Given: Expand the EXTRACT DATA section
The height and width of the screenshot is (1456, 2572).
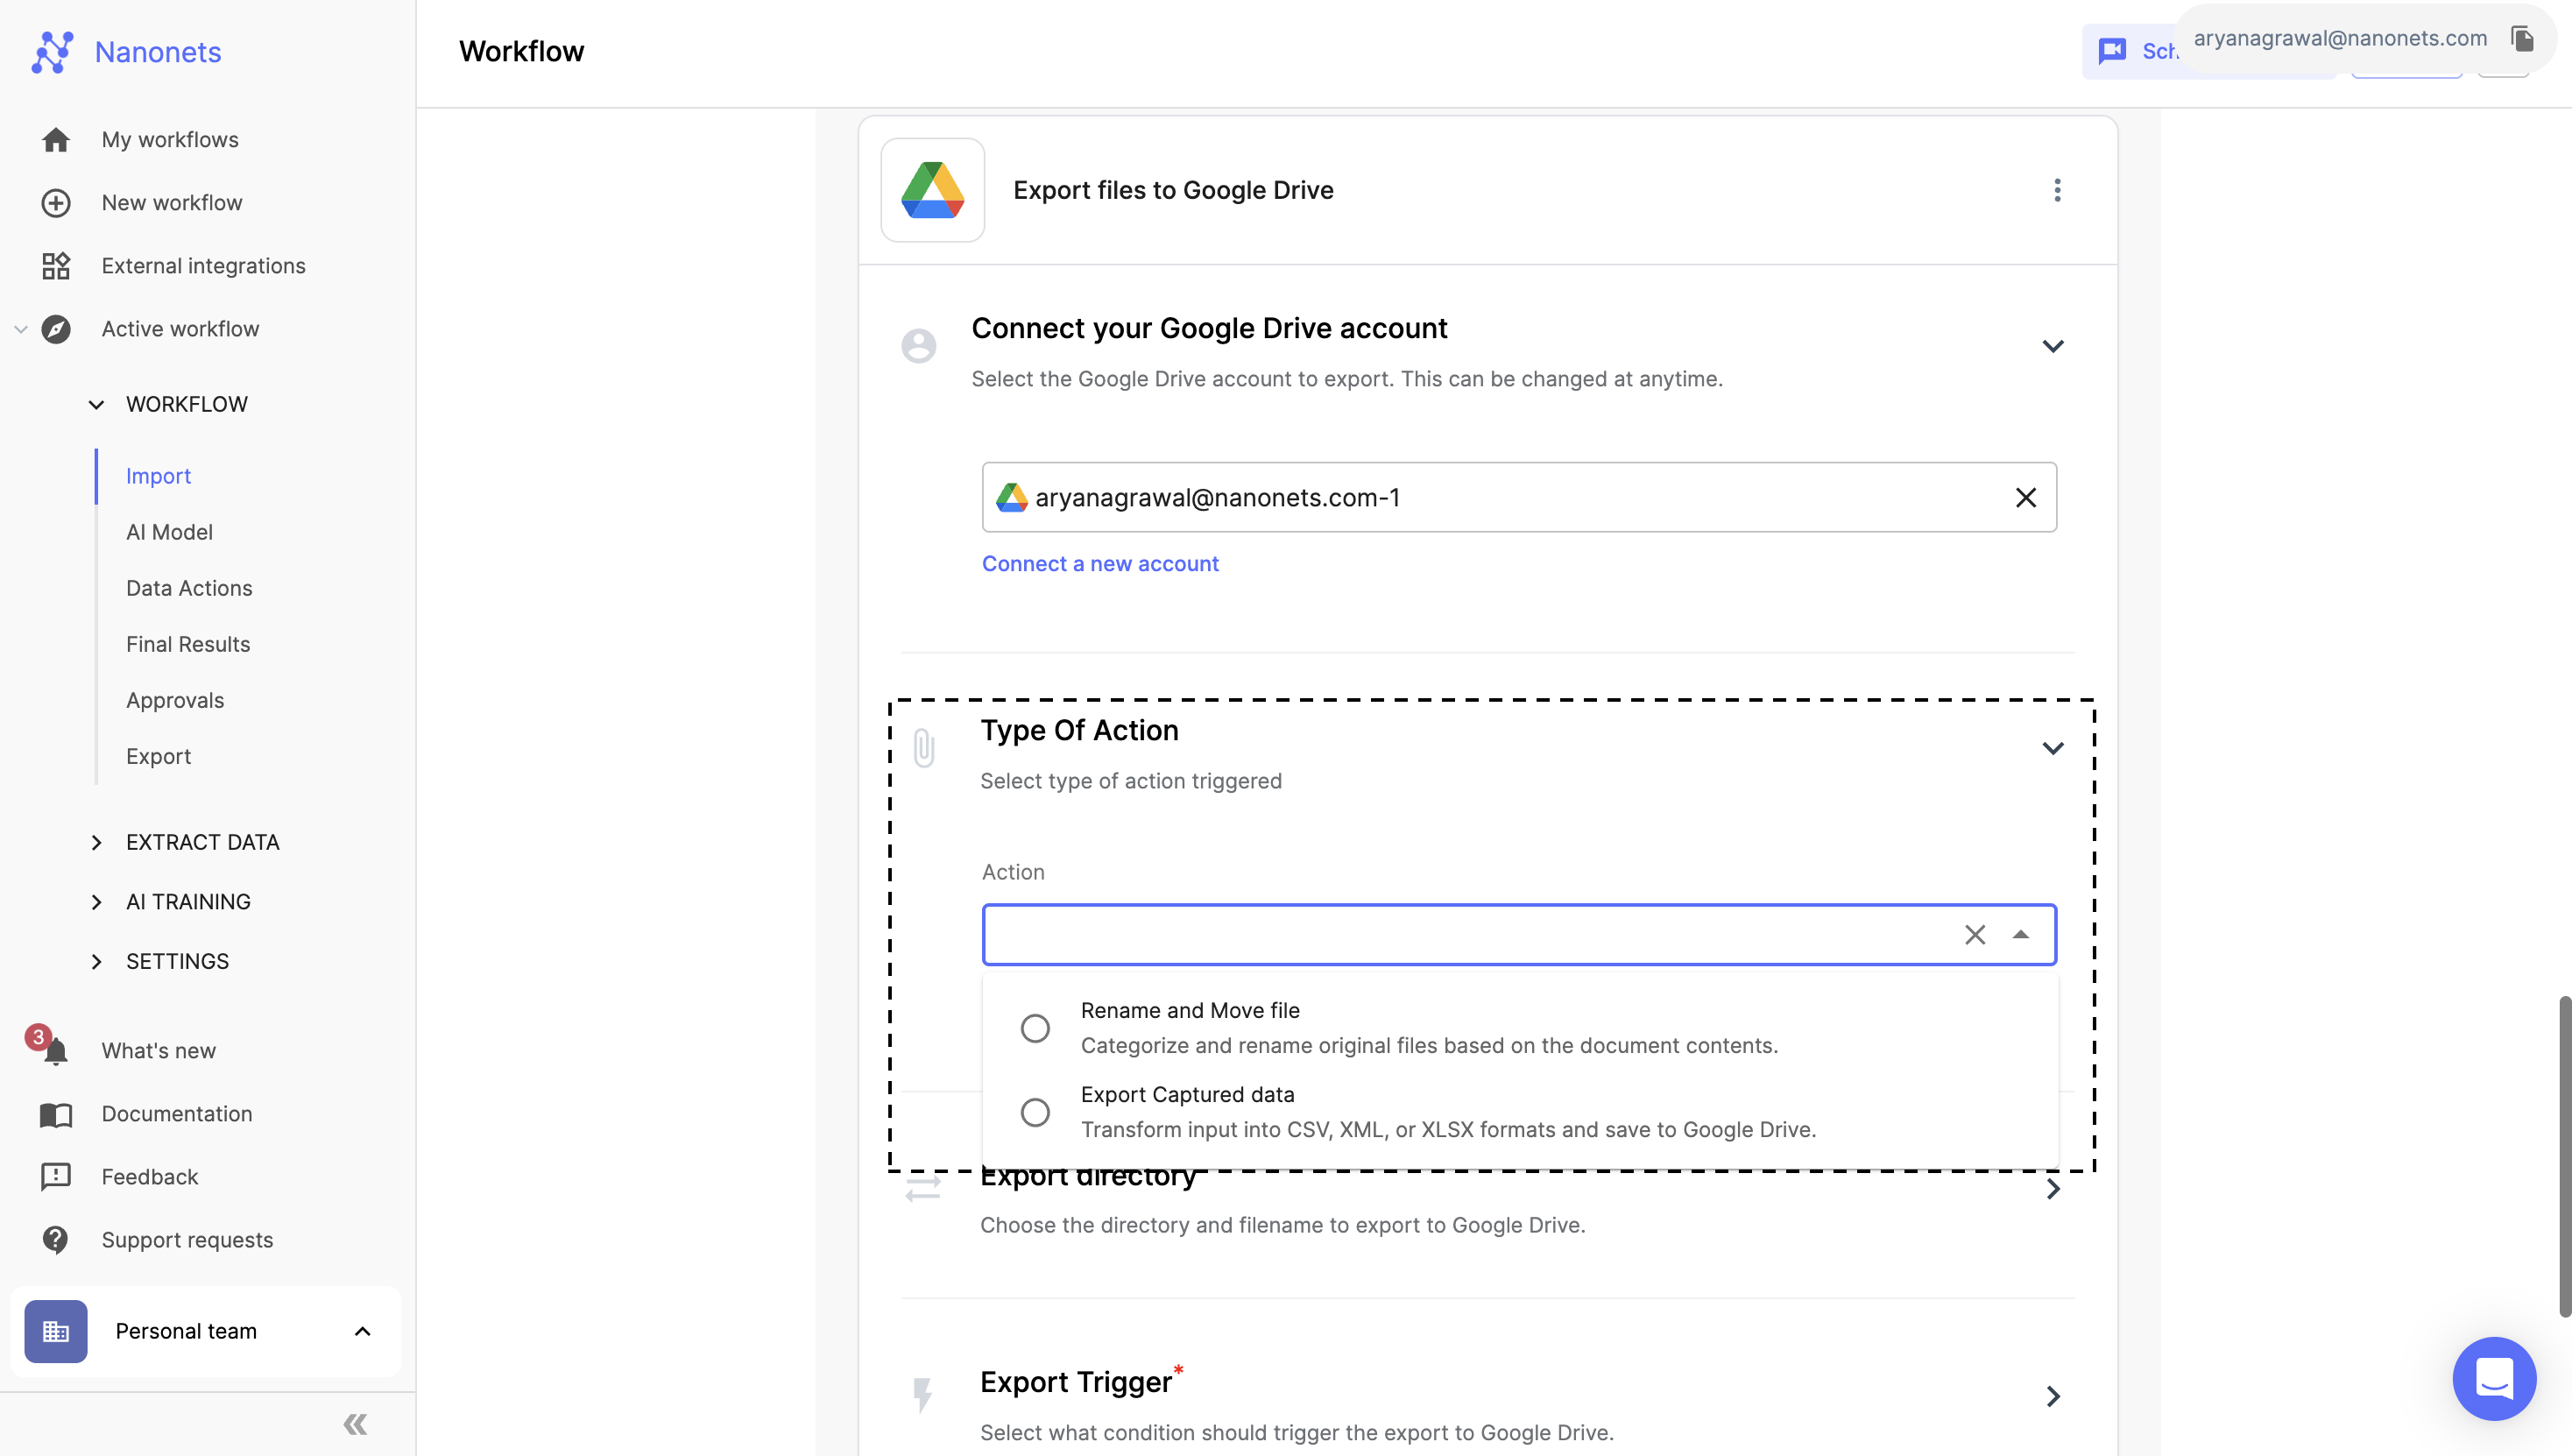Looking at the screenshot, I should pos(96,843).
